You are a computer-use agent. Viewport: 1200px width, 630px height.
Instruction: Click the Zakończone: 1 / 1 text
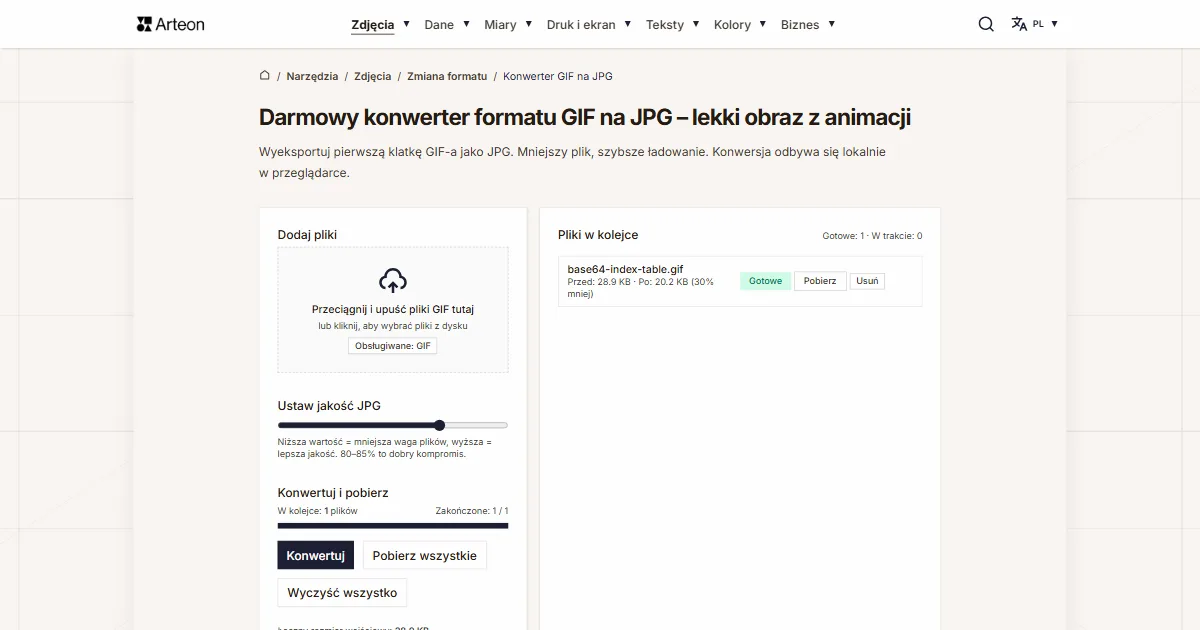click(472, 511)
